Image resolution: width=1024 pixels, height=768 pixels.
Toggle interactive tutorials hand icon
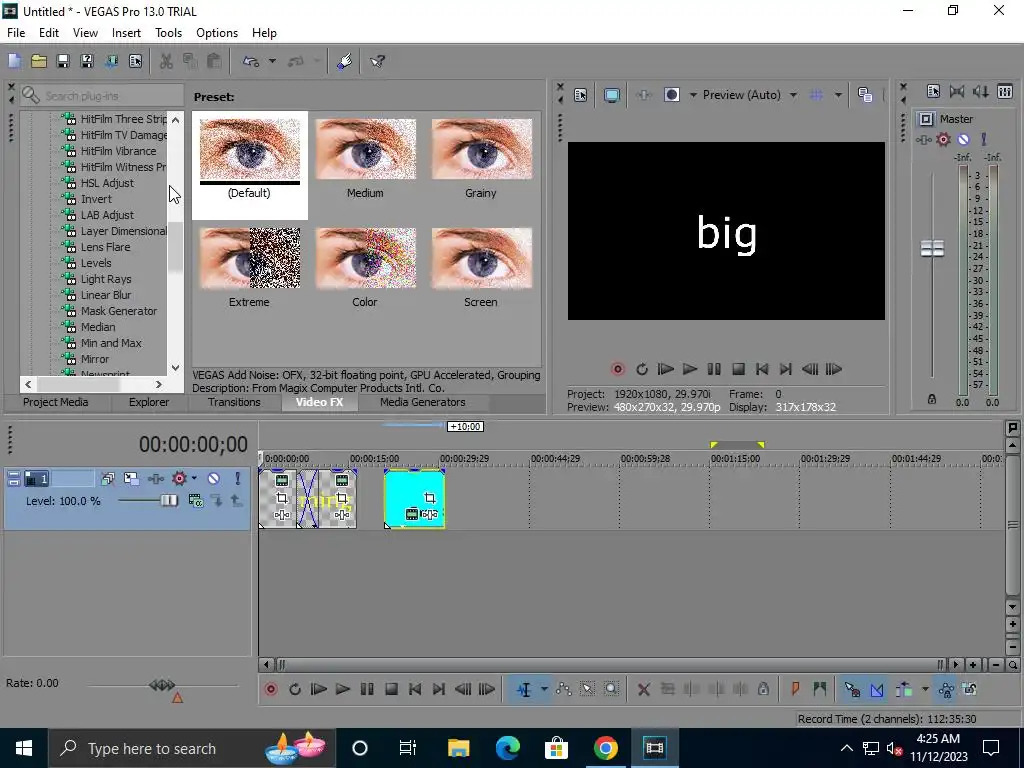click(345, 61)
